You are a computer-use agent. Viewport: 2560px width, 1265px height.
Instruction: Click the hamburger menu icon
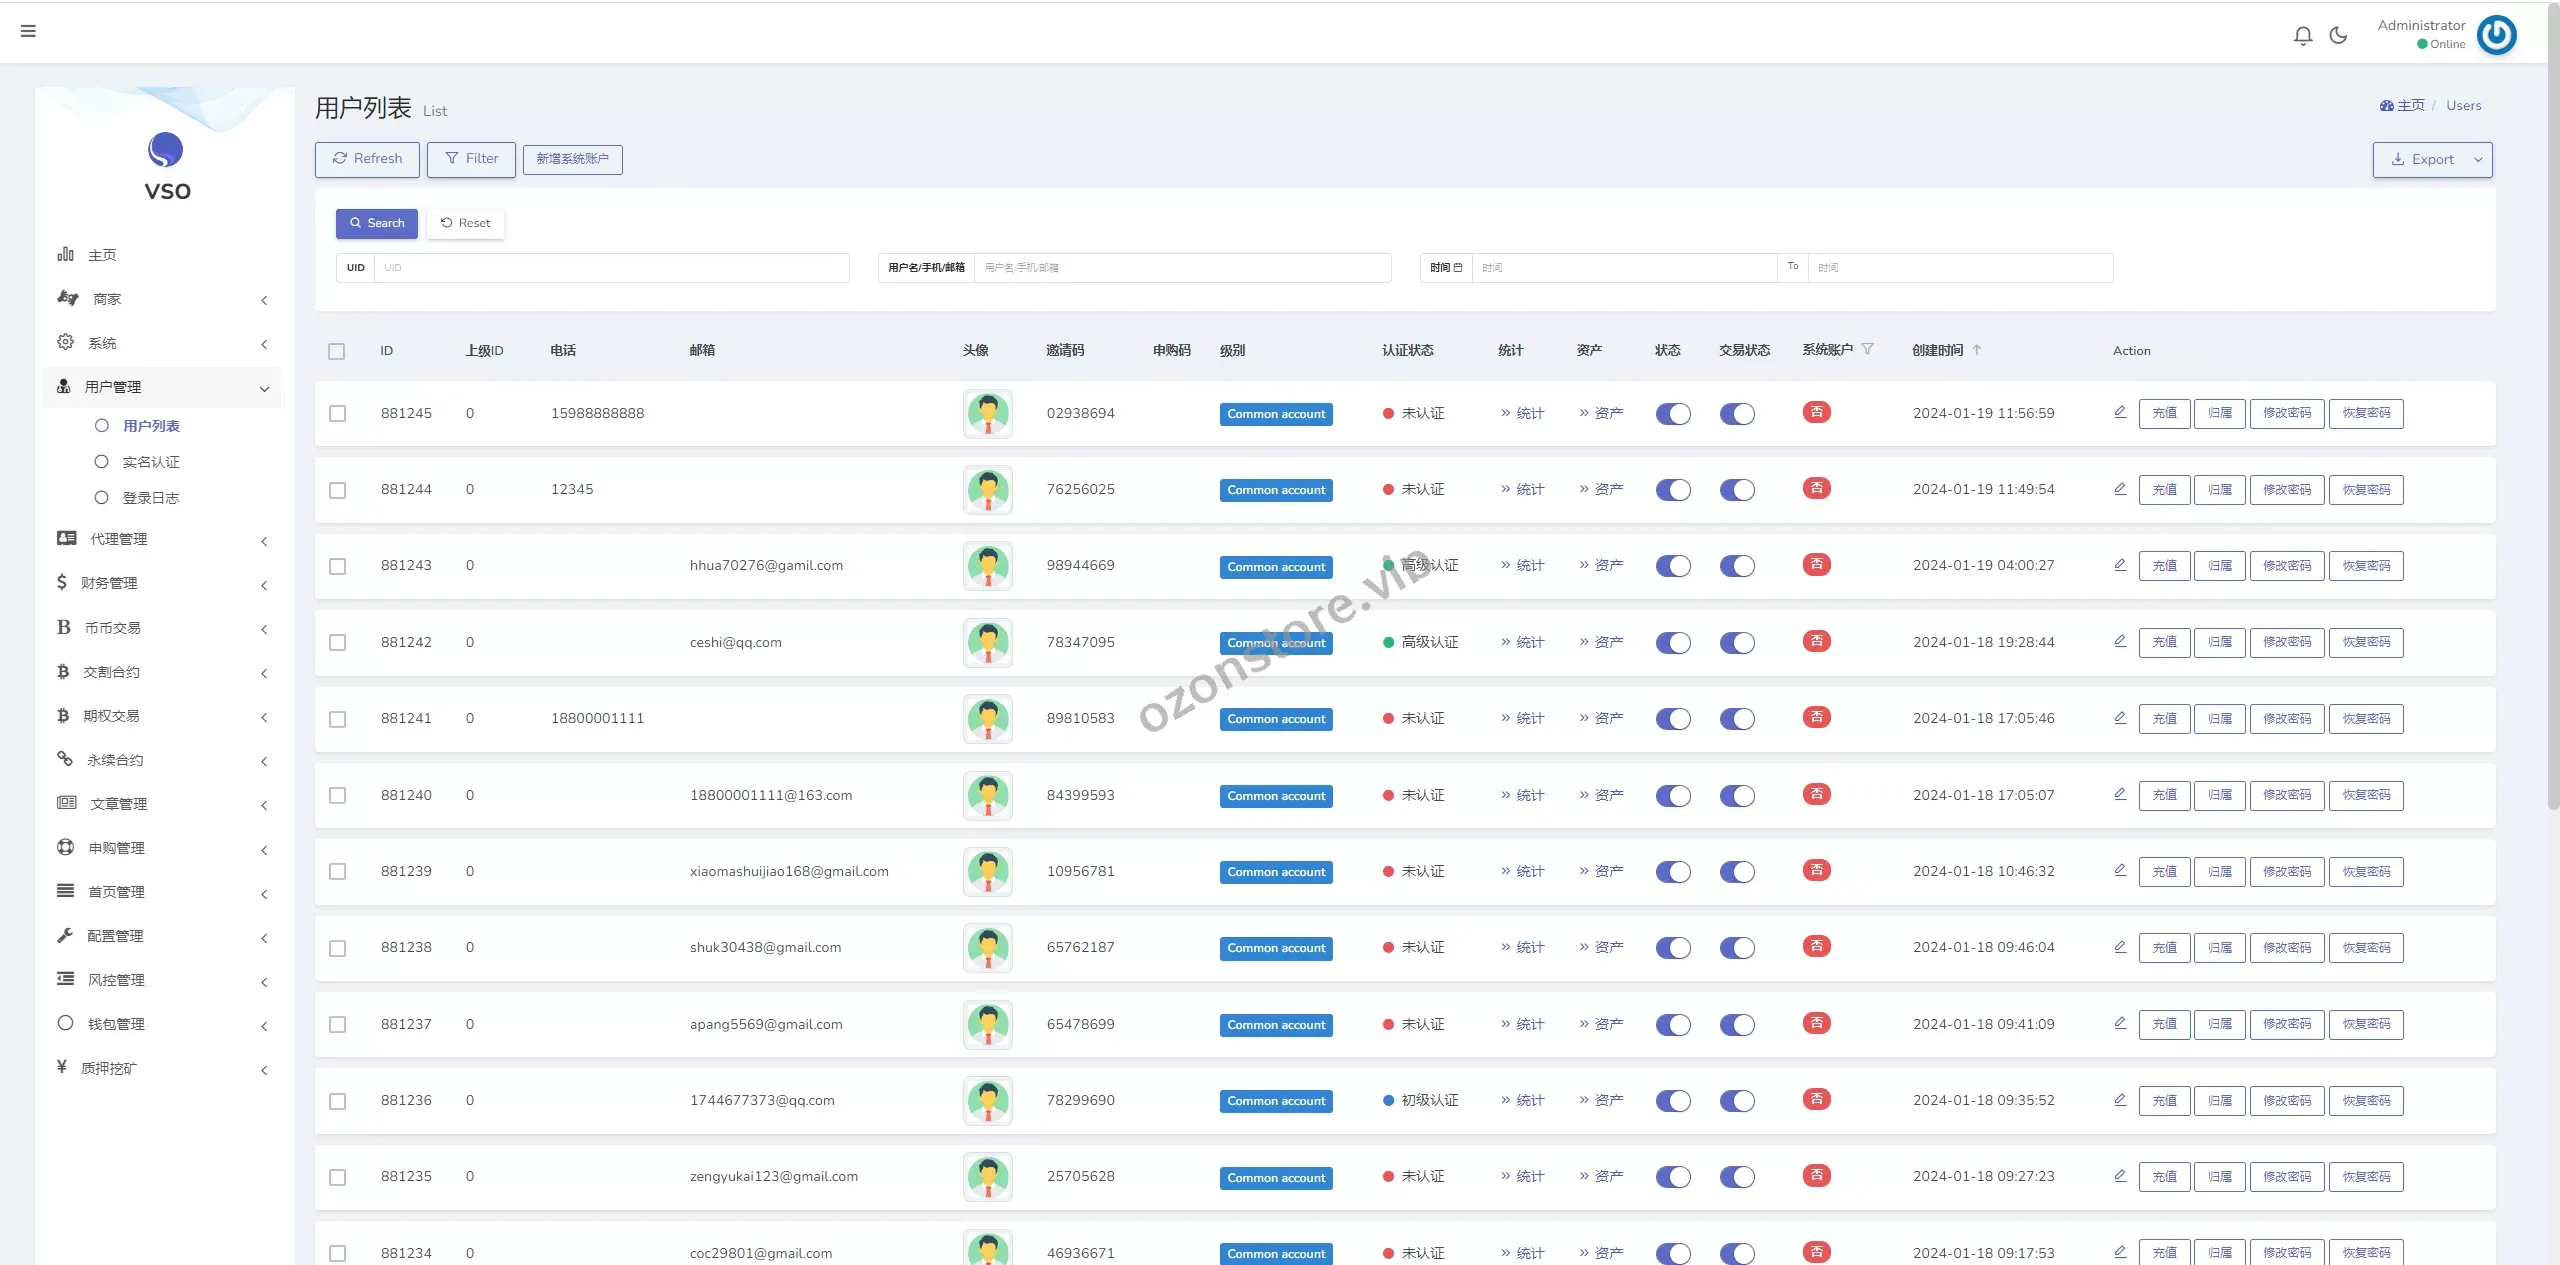[x=28, y=31]
